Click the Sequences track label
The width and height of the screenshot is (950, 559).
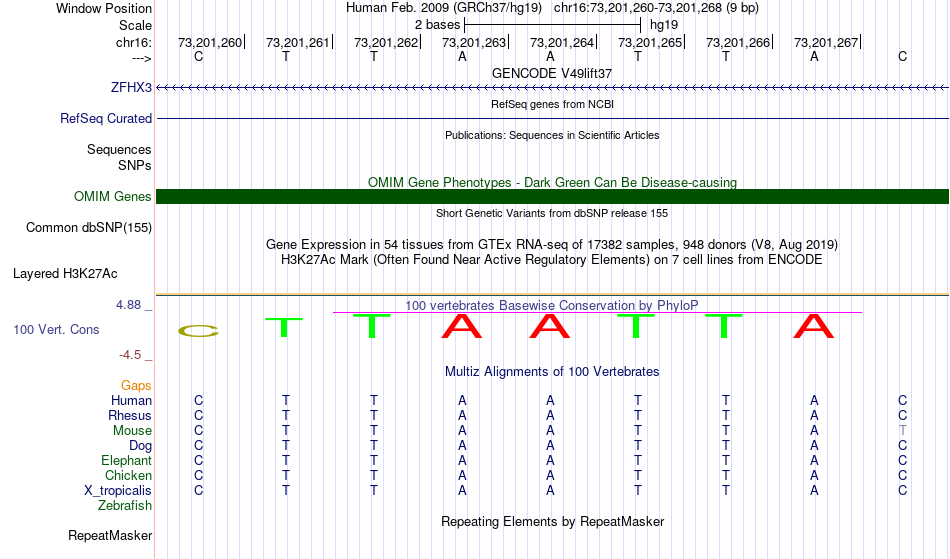click(119, 150)
